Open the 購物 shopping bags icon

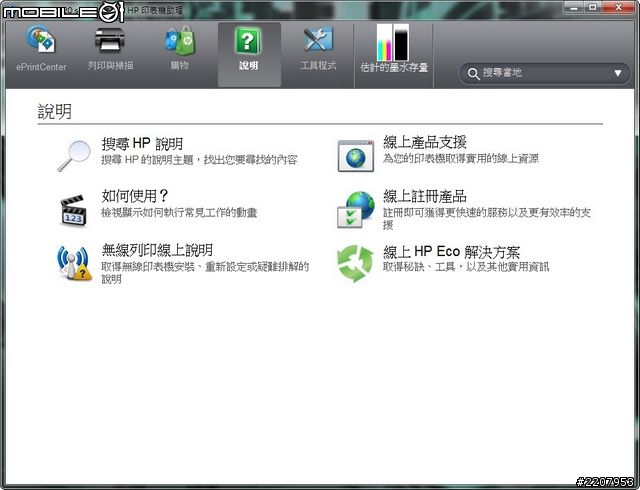[180, 40]
